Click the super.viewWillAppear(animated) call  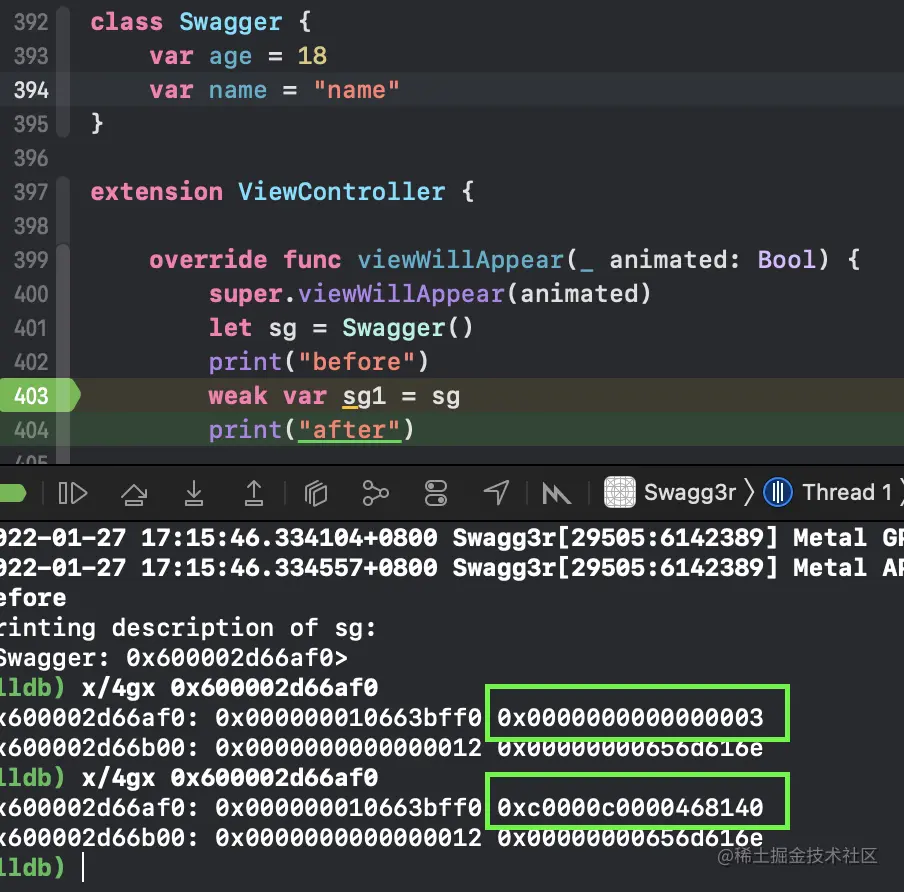coord(430,294)
